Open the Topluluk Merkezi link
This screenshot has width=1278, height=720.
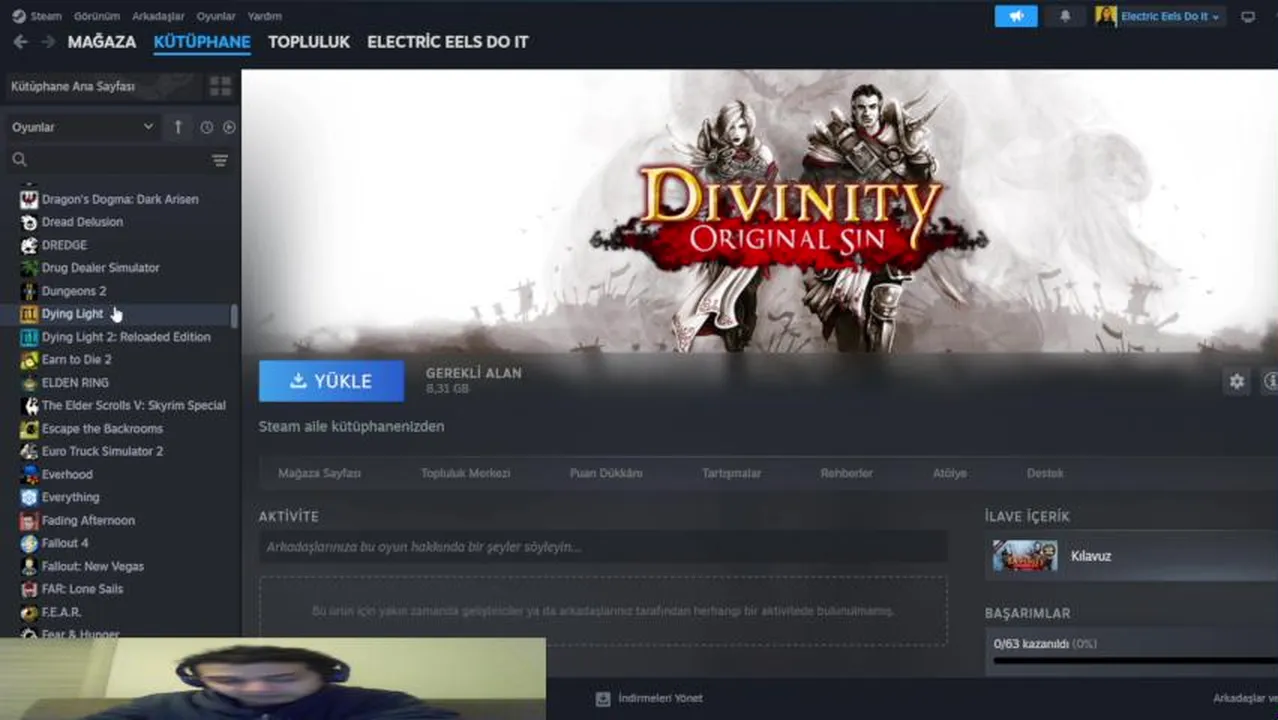466,473
